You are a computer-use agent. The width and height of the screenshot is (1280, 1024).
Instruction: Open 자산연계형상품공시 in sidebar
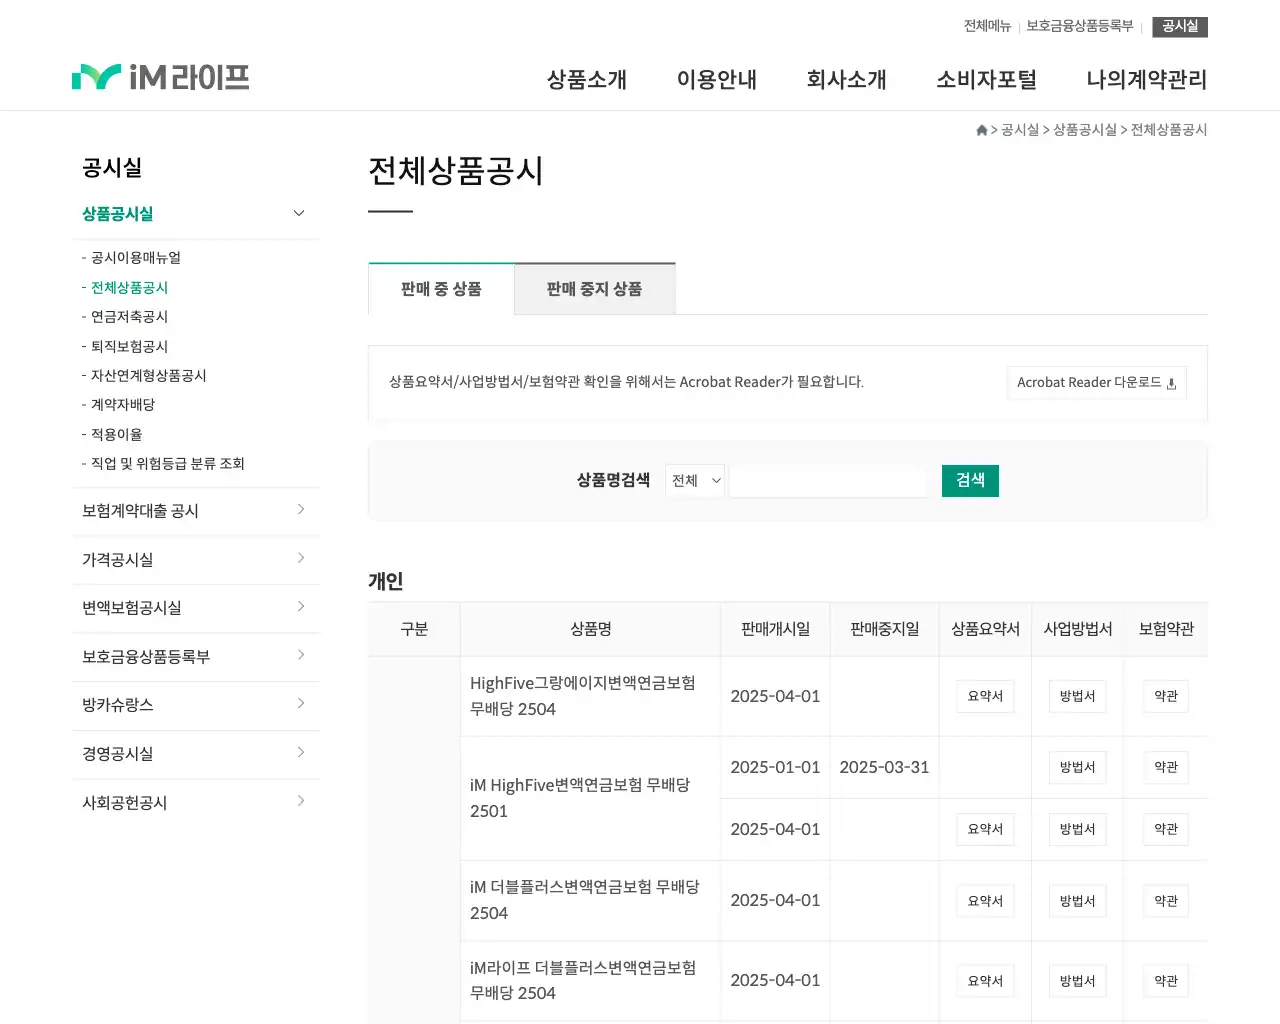click(148, 376)
